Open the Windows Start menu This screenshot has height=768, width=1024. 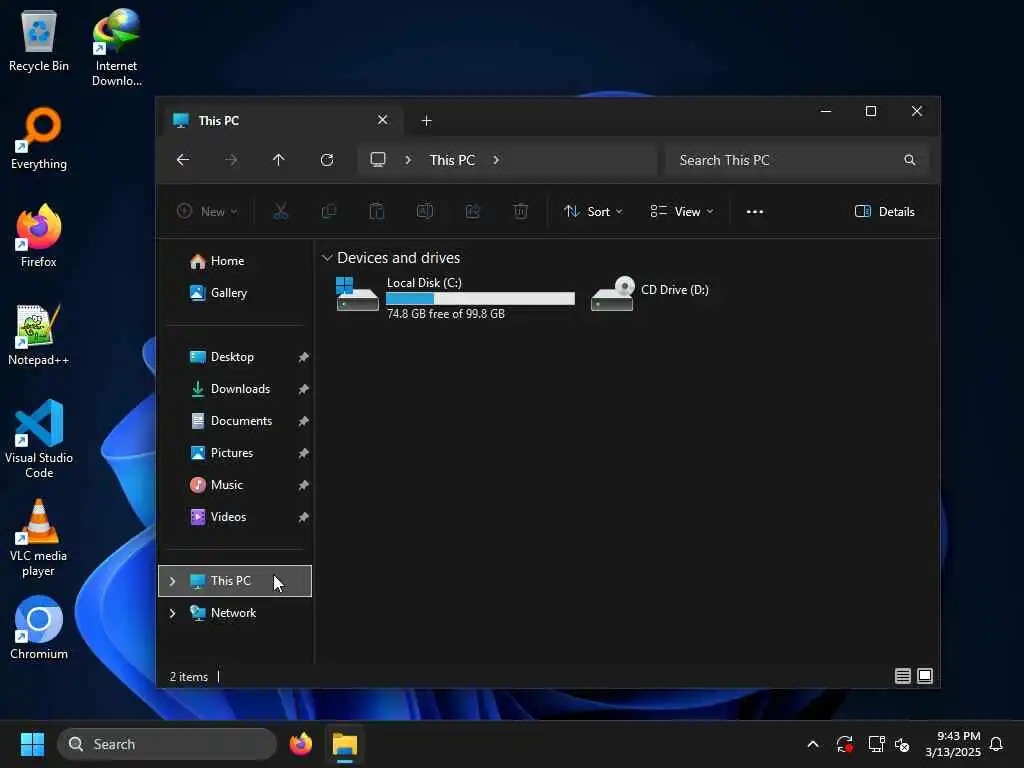pyautogui.click(x=32, y=744)
